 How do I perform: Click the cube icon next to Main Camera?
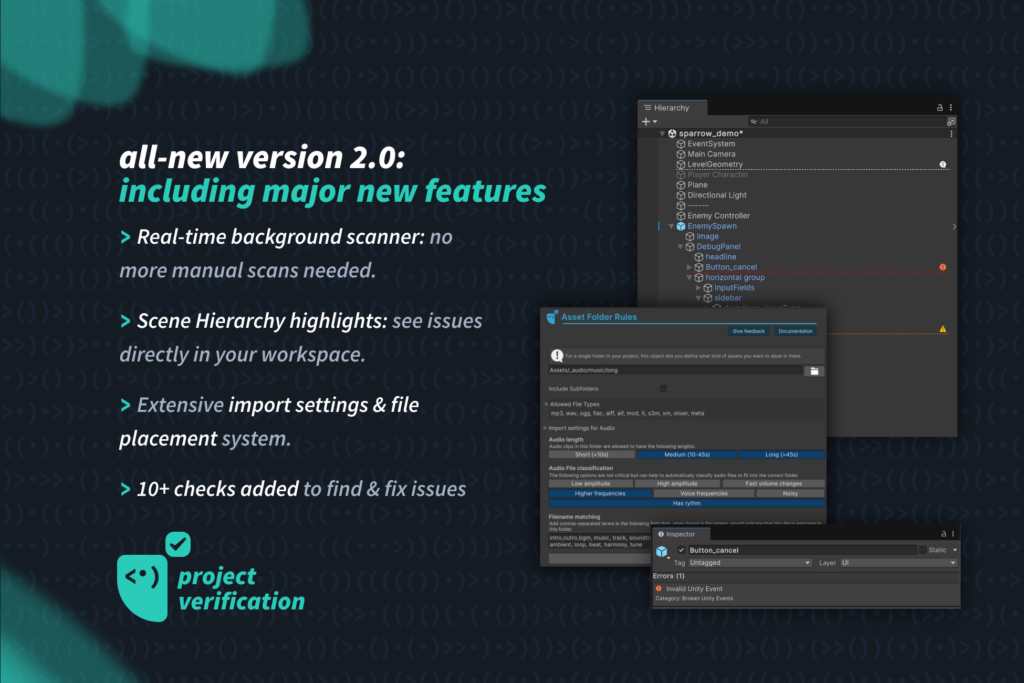(680, 154)
